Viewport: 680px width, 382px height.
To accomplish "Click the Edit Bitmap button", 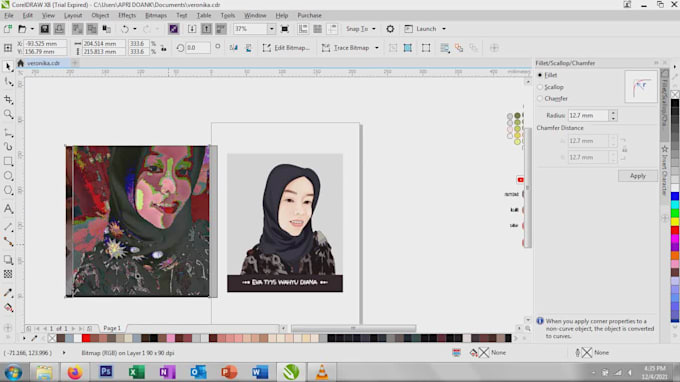I will [286, 48].
